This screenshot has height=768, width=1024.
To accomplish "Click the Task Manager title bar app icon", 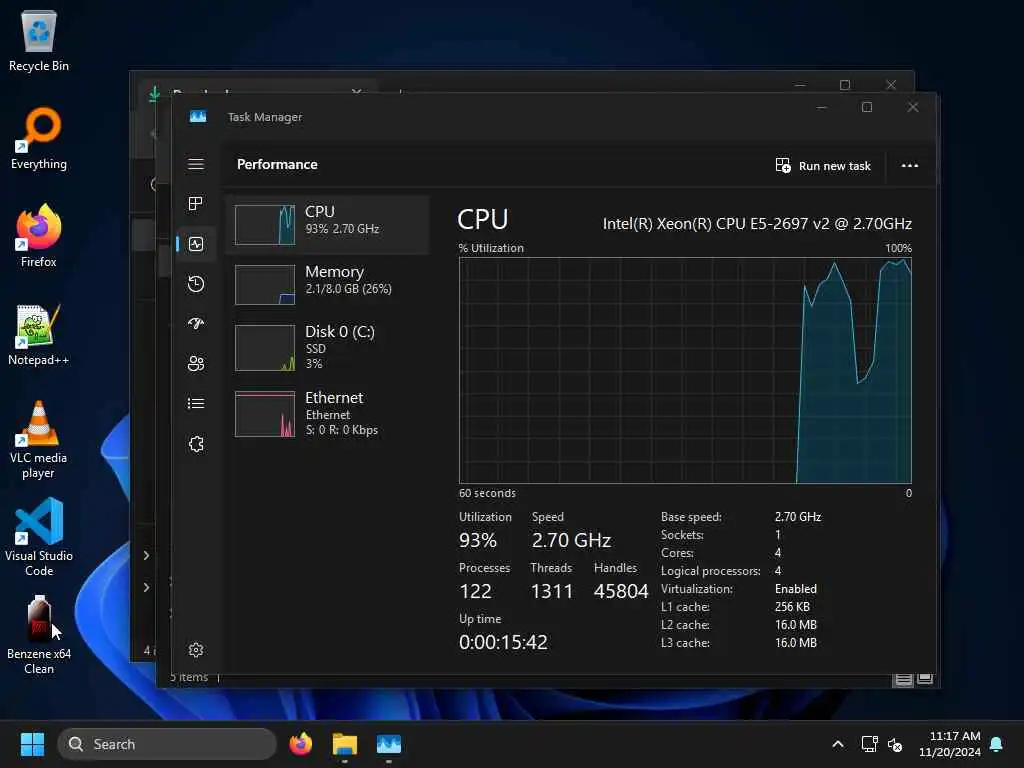I will 198,116.
